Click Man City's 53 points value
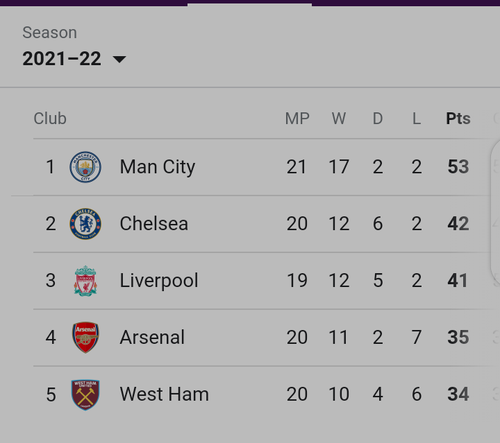The width and height of the screenshot is (500, 443). coord(458,167)
